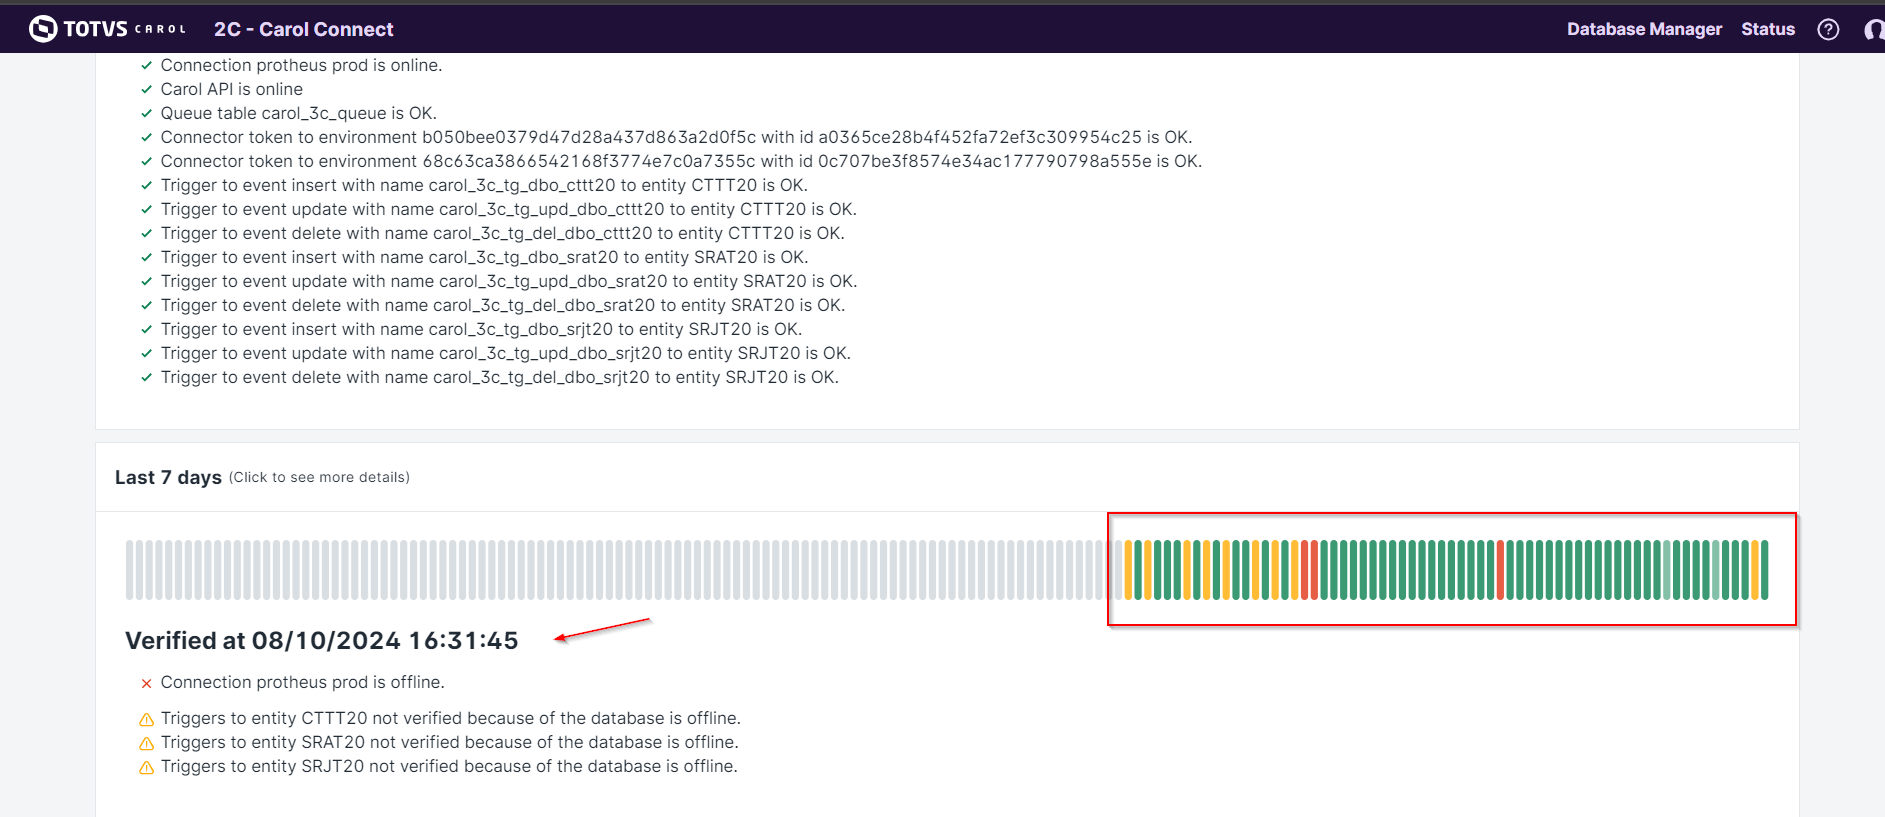Viewport: 1885px width, 817px height.
Task: Open the Database Manager menu
Action: click(1643, 29)
